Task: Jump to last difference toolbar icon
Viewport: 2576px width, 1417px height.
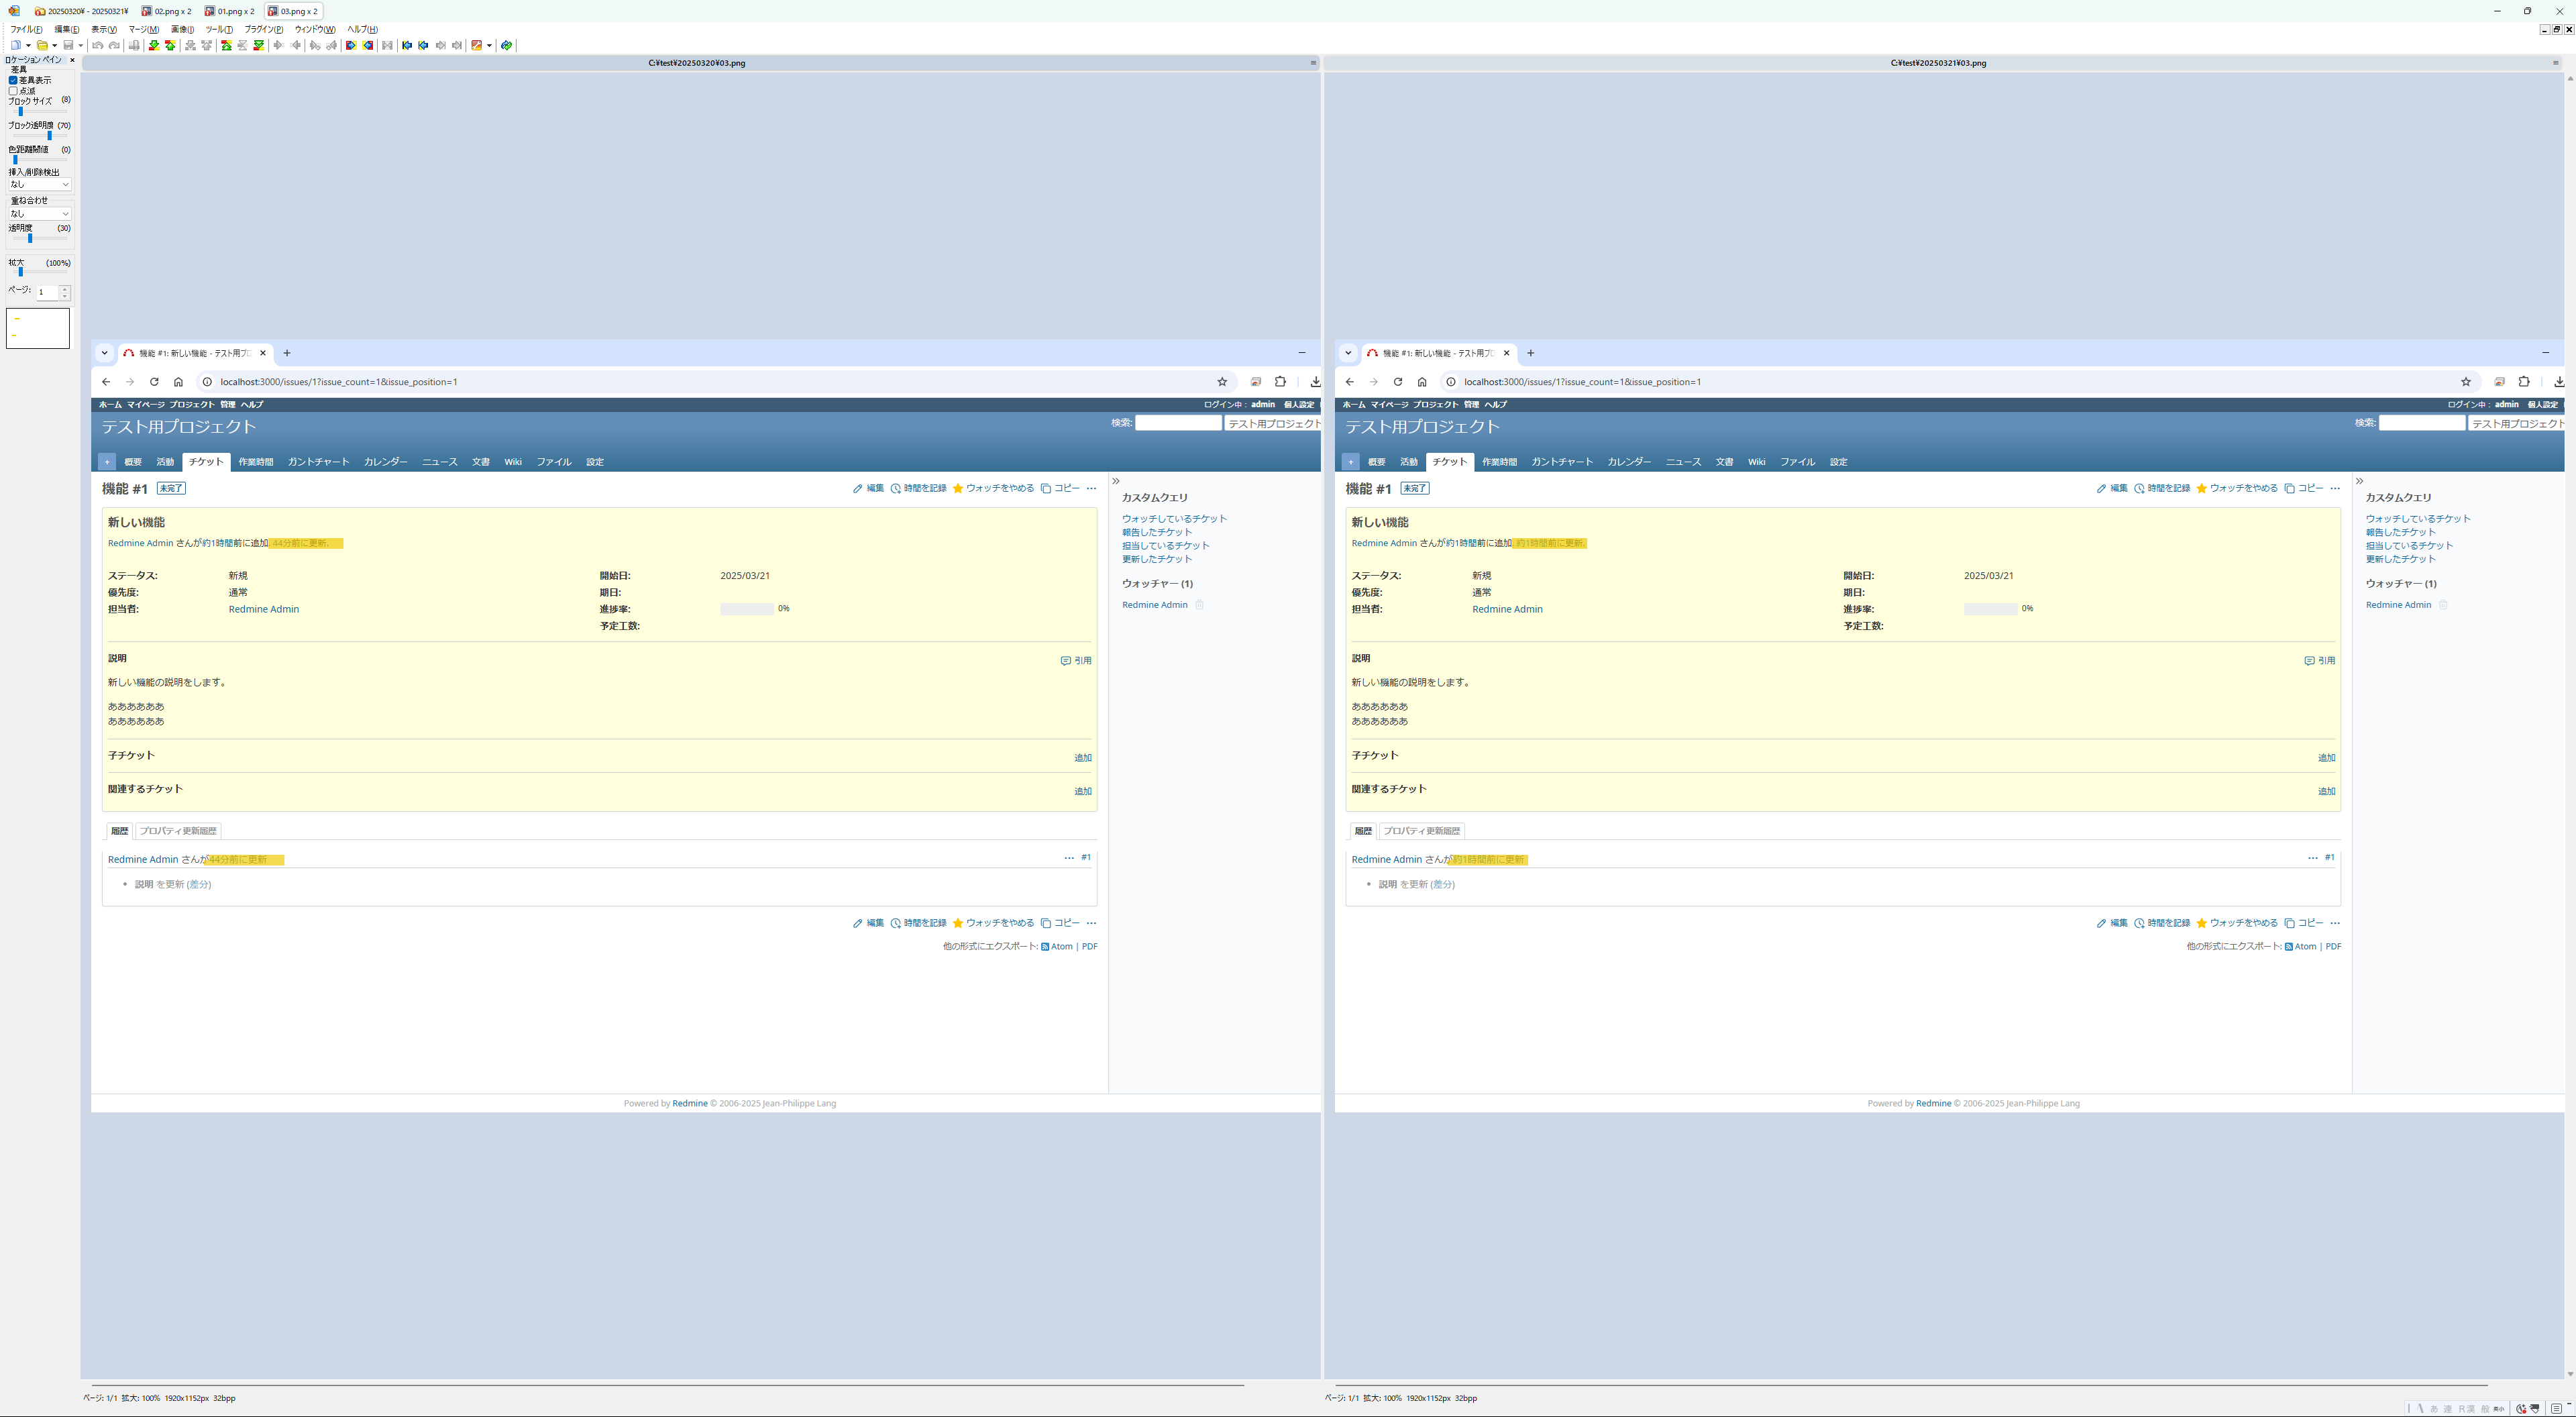Action: (x=259, y=45)
